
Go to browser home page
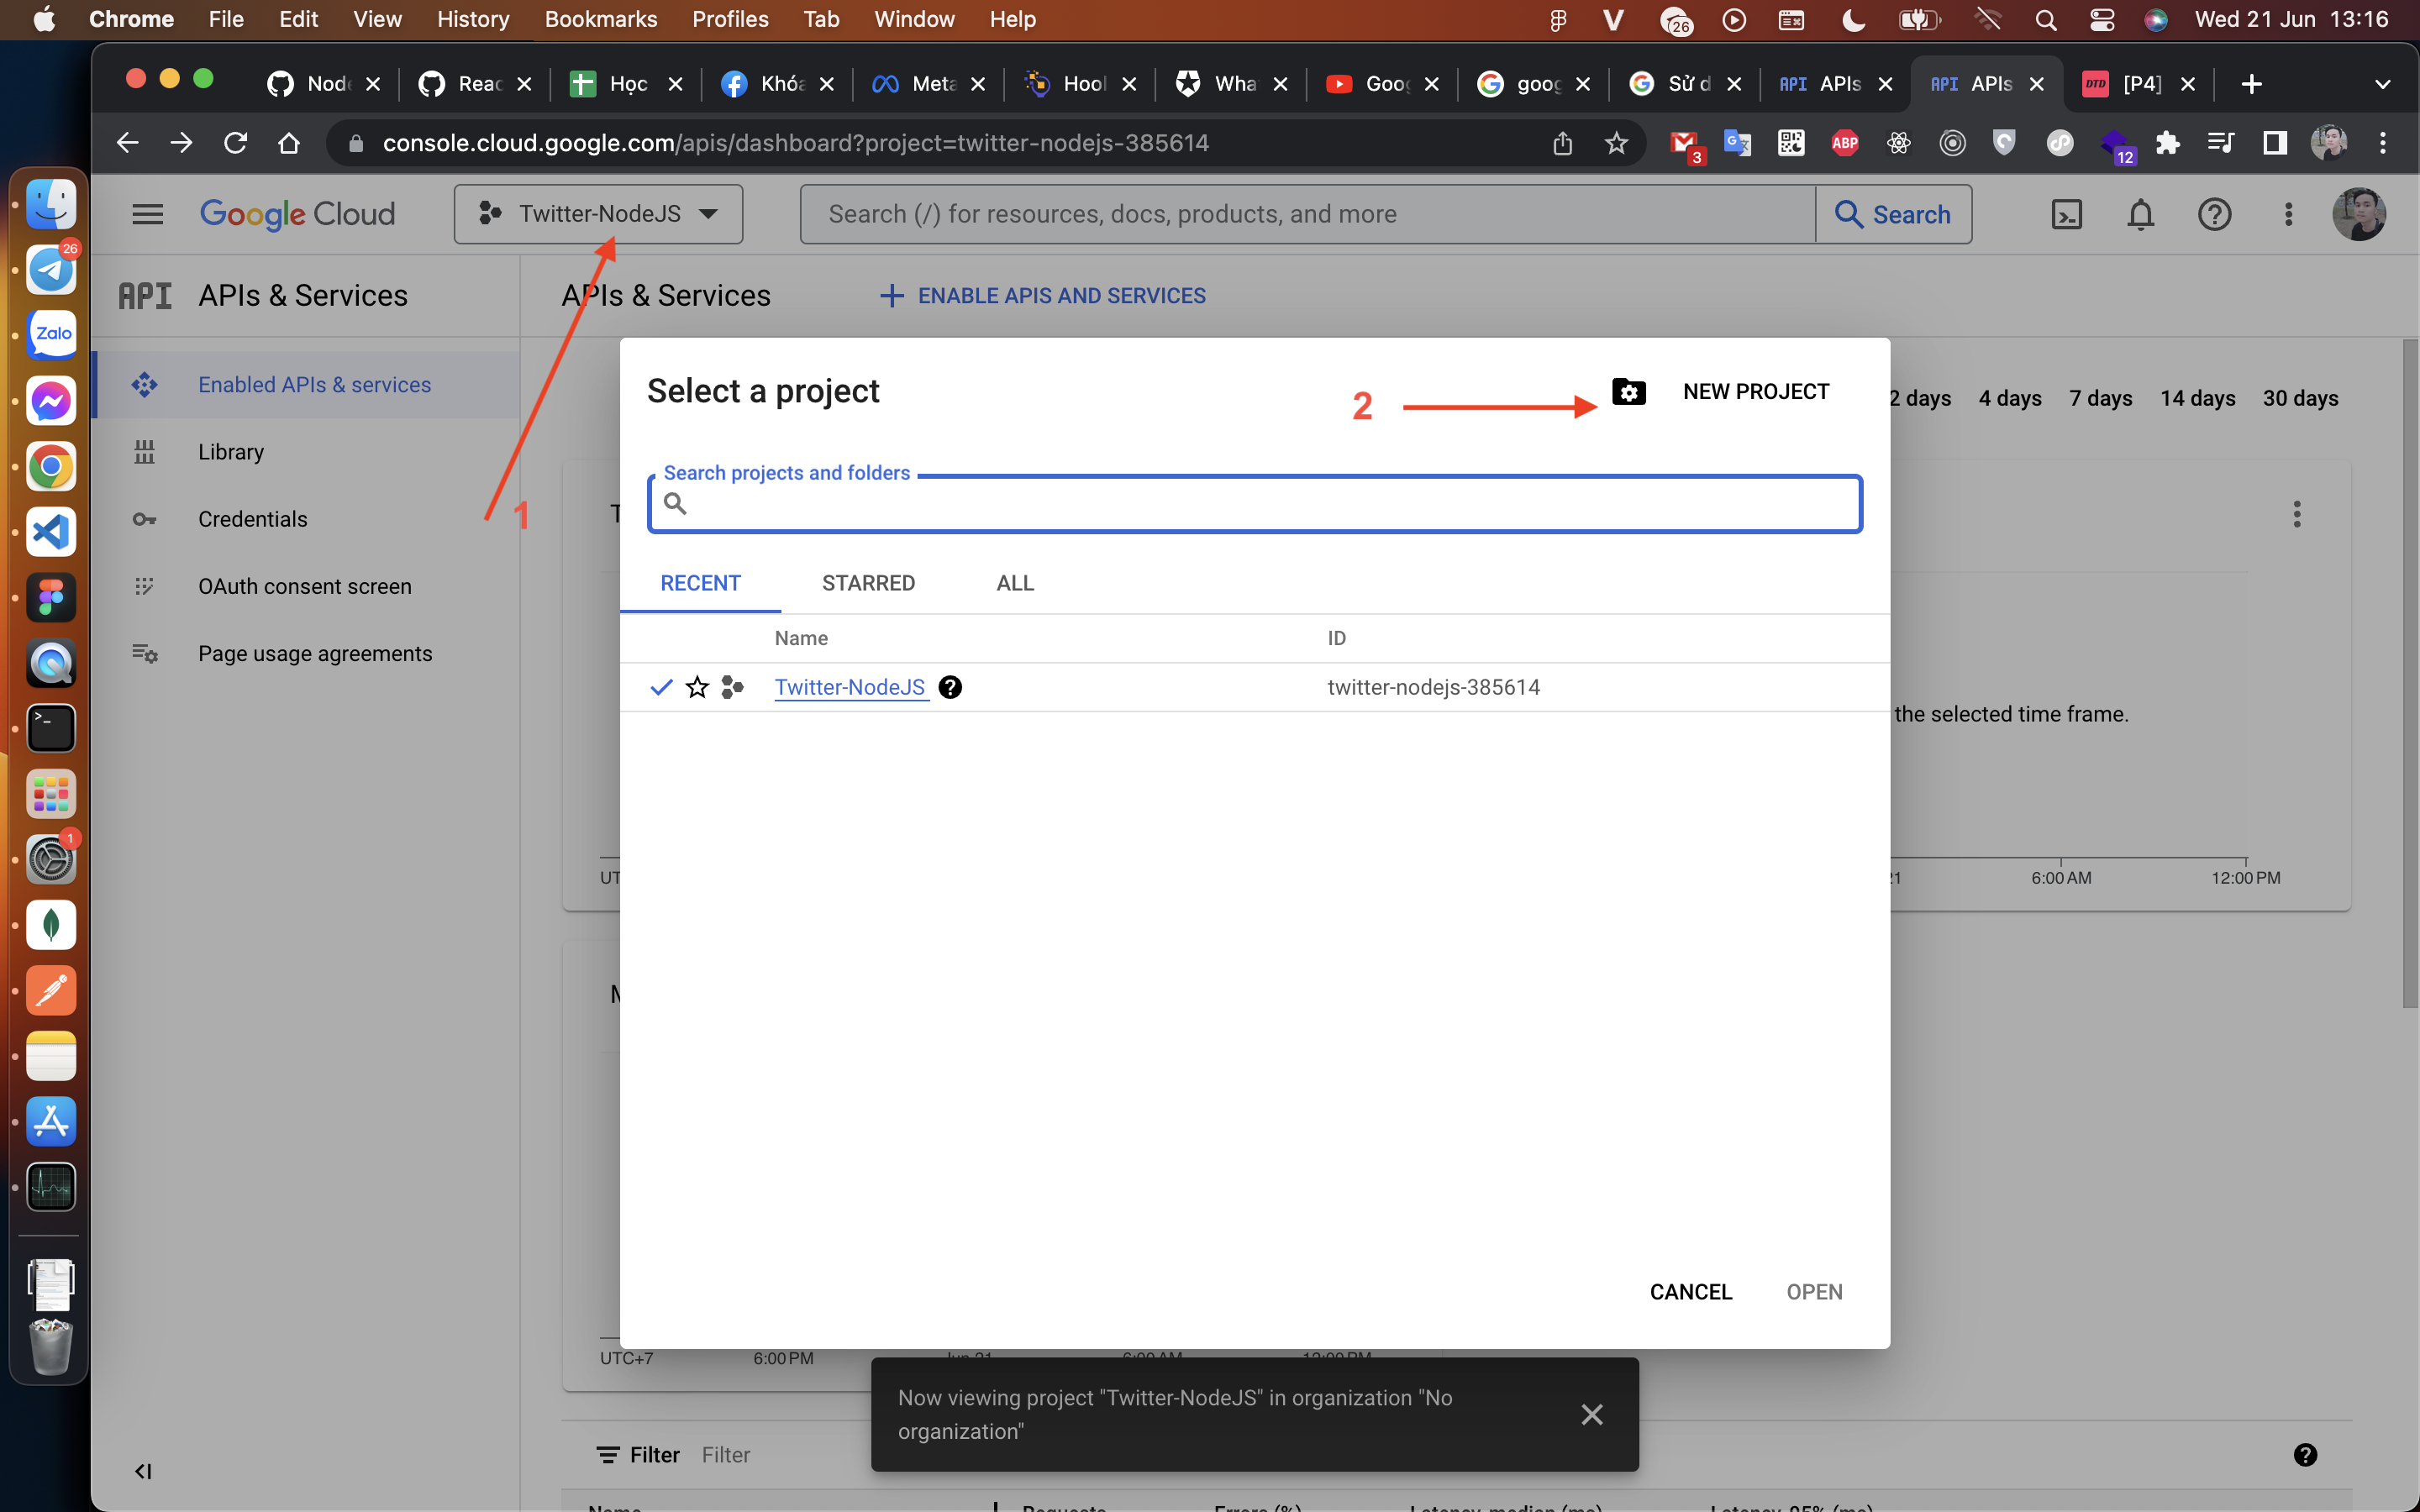[x=289, y=143]
